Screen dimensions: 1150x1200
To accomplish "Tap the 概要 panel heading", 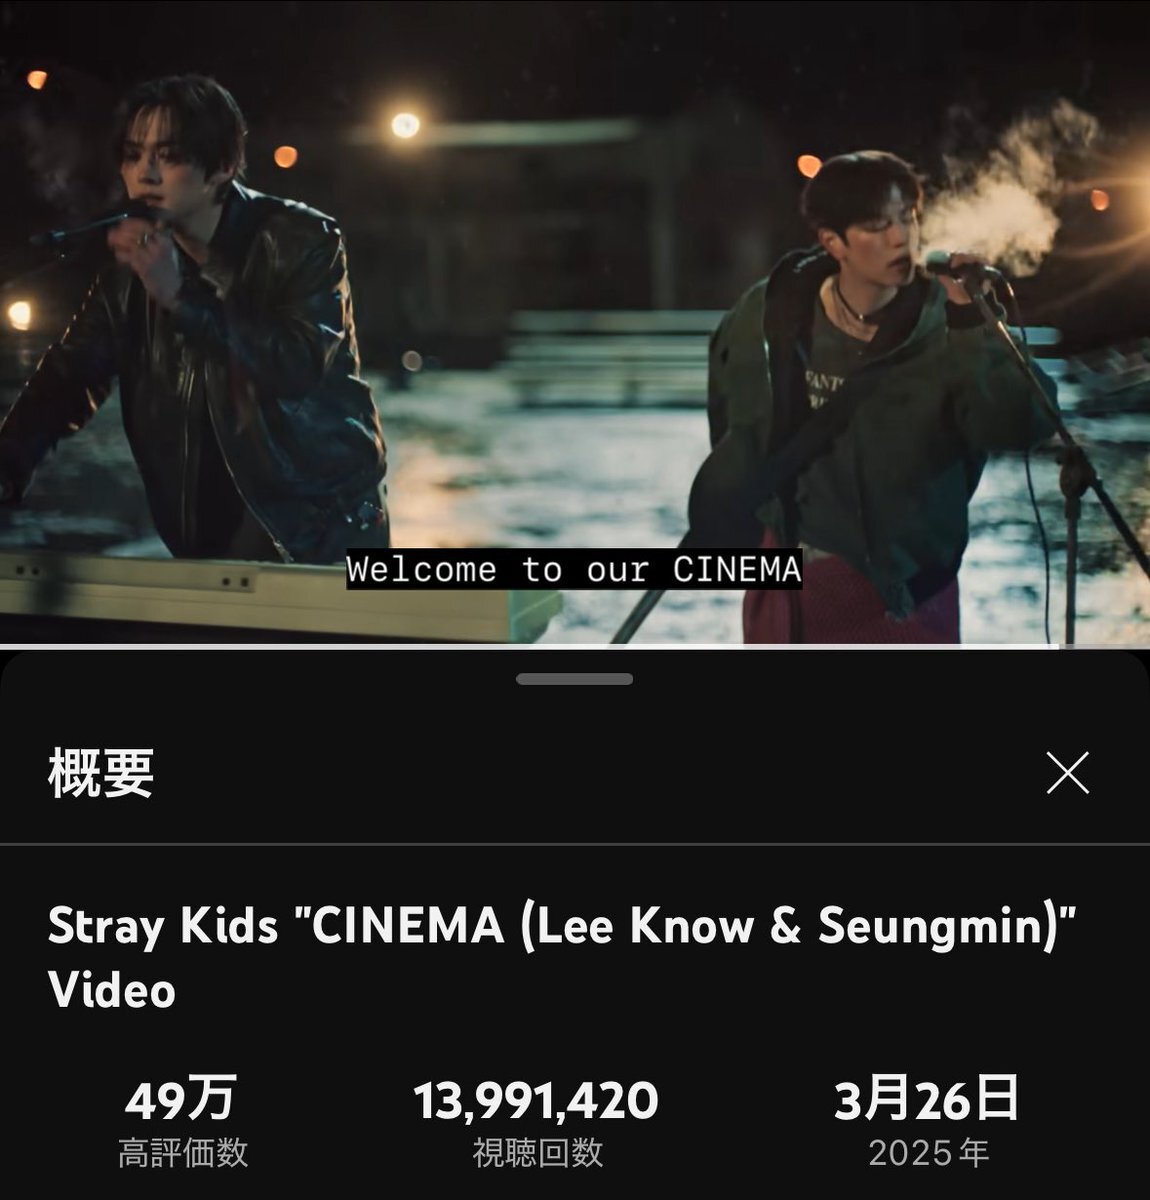I will [x=101, y=773].
